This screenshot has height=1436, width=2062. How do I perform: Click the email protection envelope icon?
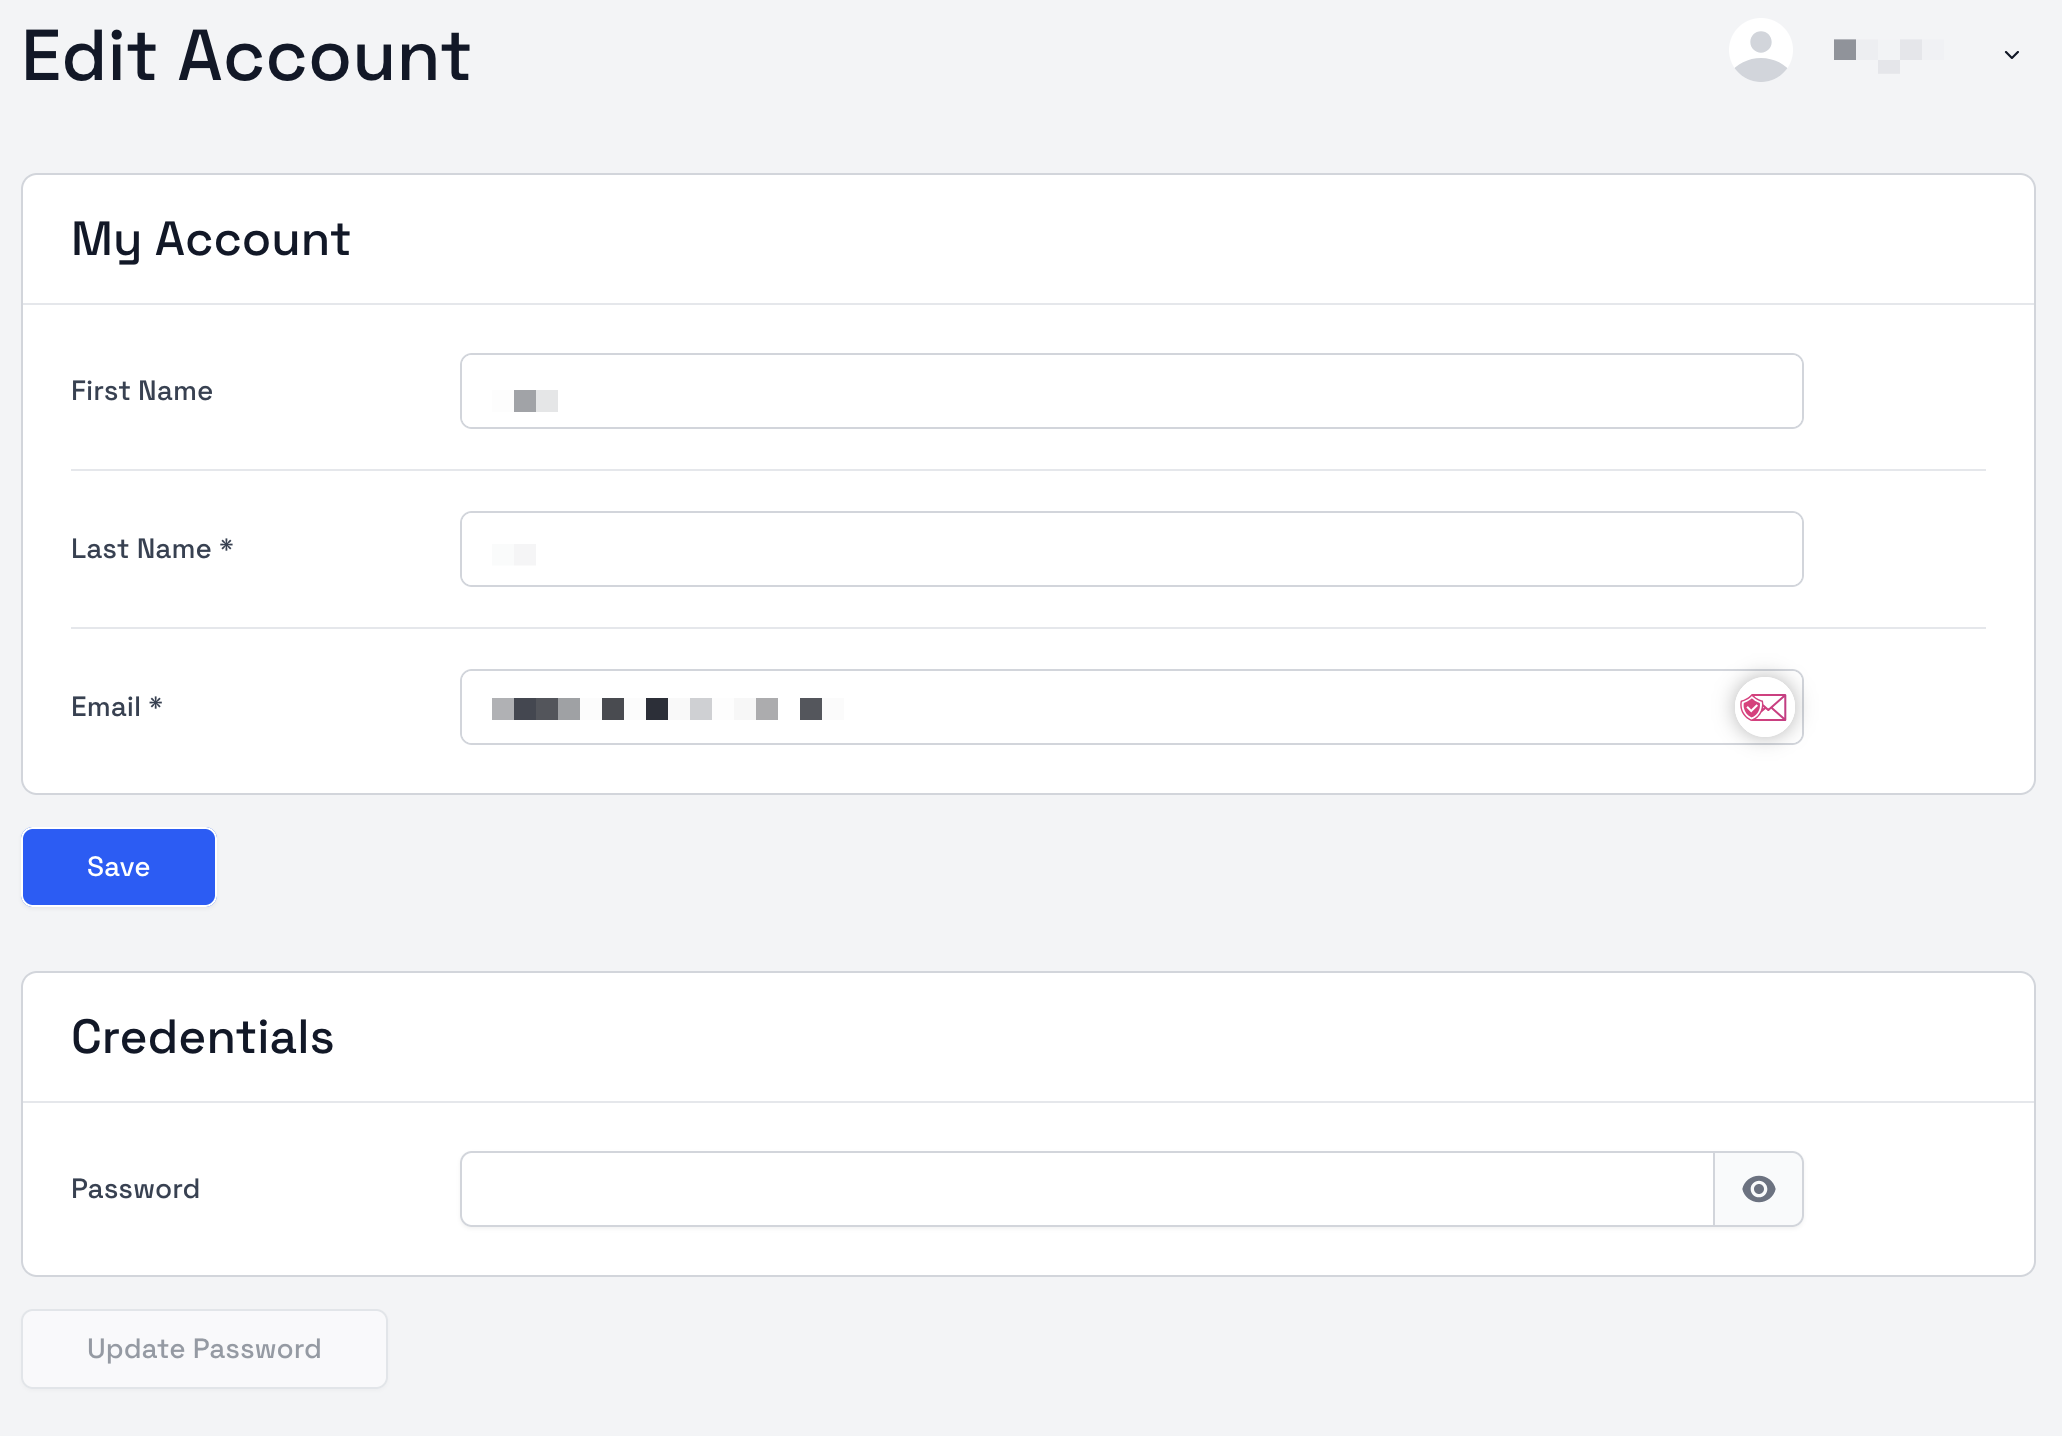[1764, 708]
